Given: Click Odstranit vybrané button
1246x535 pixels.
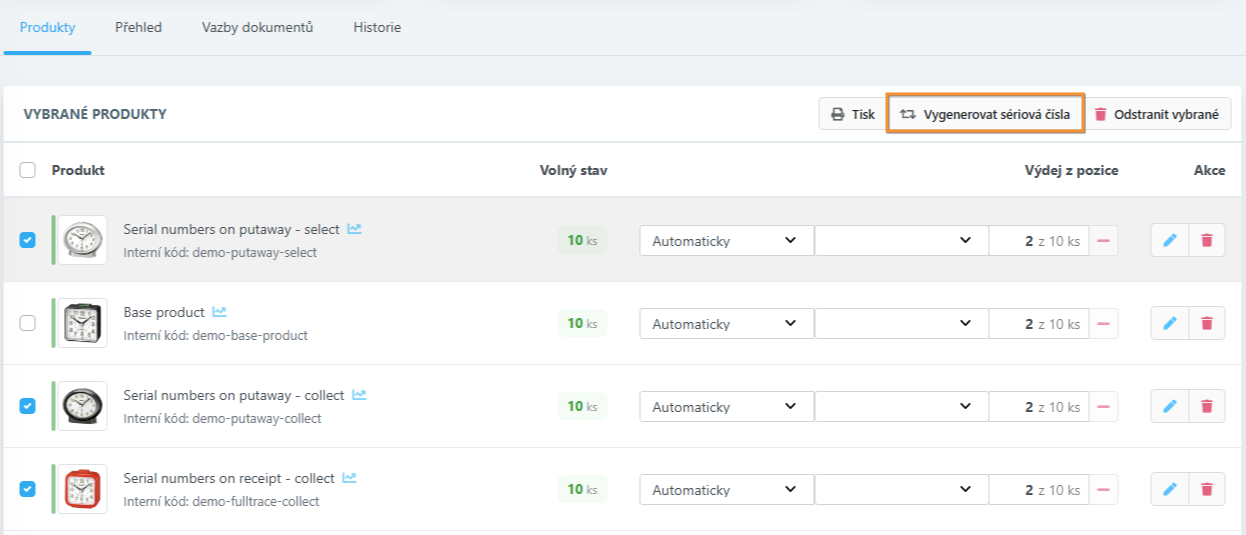Looking at the screenshot, I should coord(1158,114).
